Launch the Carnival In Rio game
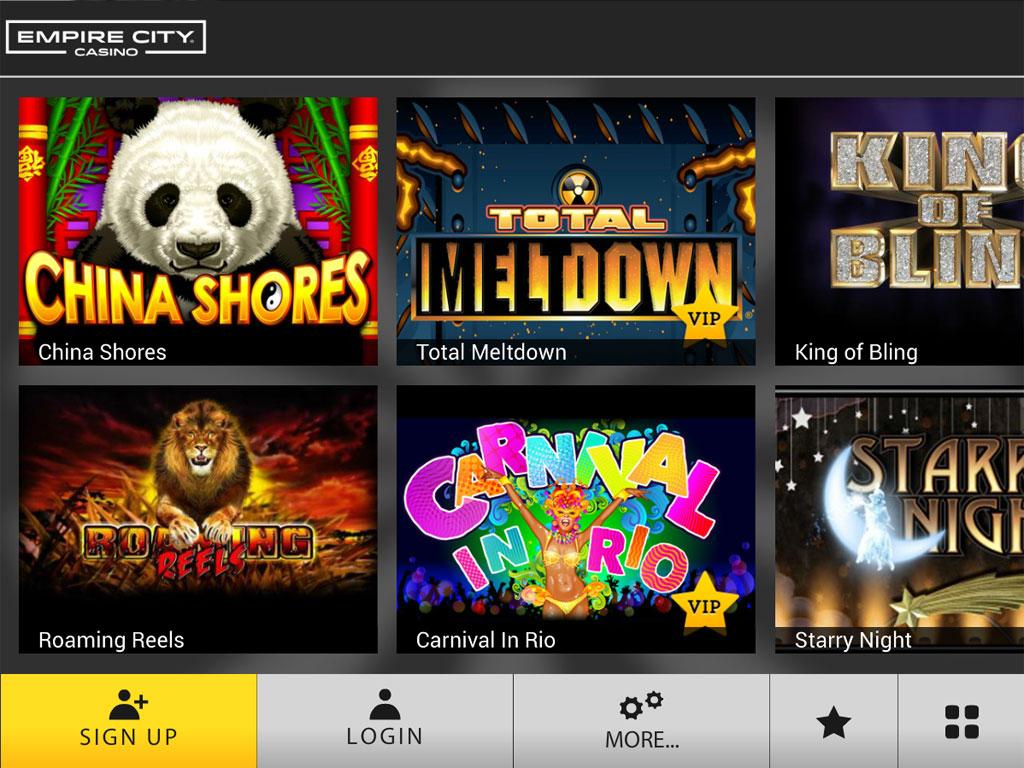Screen dimensions: 1024x768 pos(575,519)
